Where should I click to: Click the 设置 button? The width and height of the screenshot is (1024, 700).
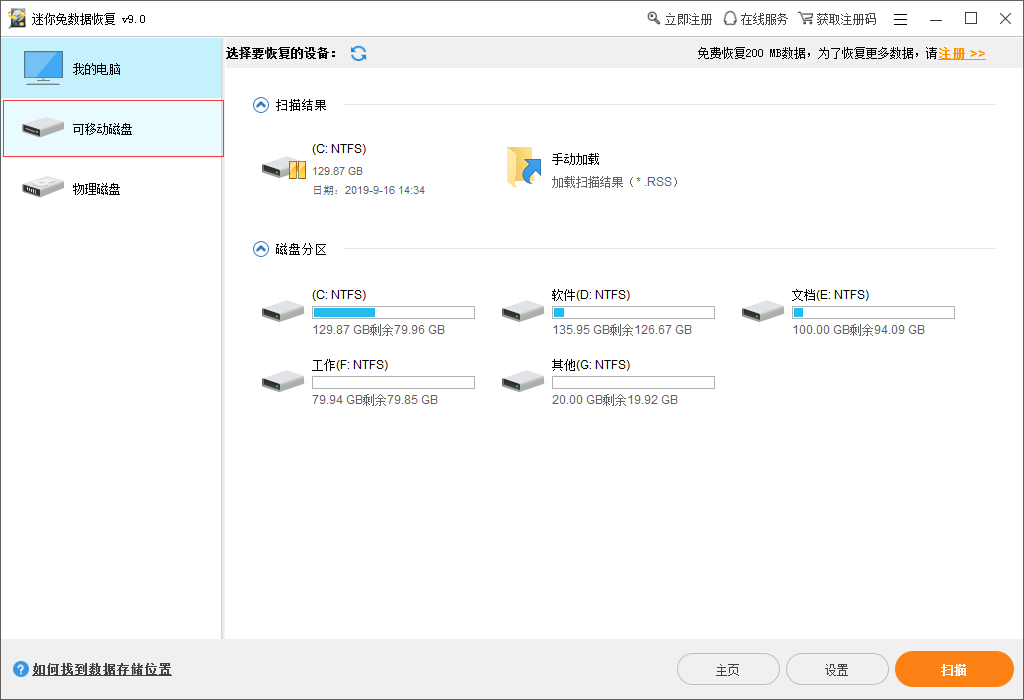tap(837, 669)
